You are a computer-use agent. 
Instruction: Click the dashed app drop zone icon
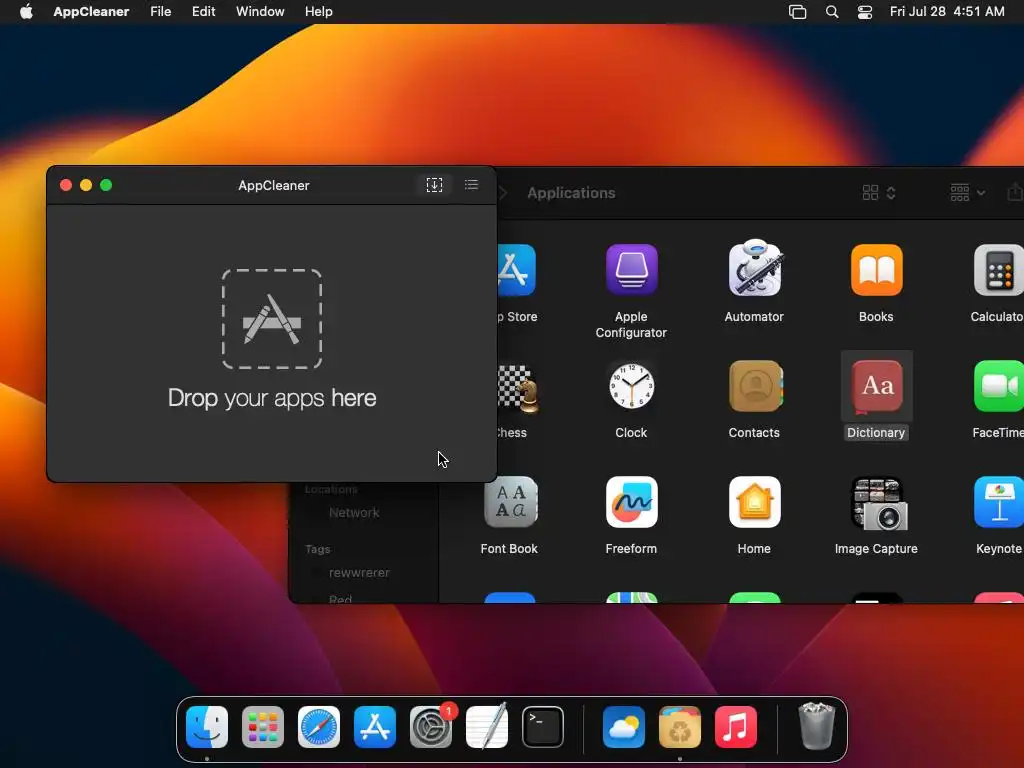tap(272, 319)
